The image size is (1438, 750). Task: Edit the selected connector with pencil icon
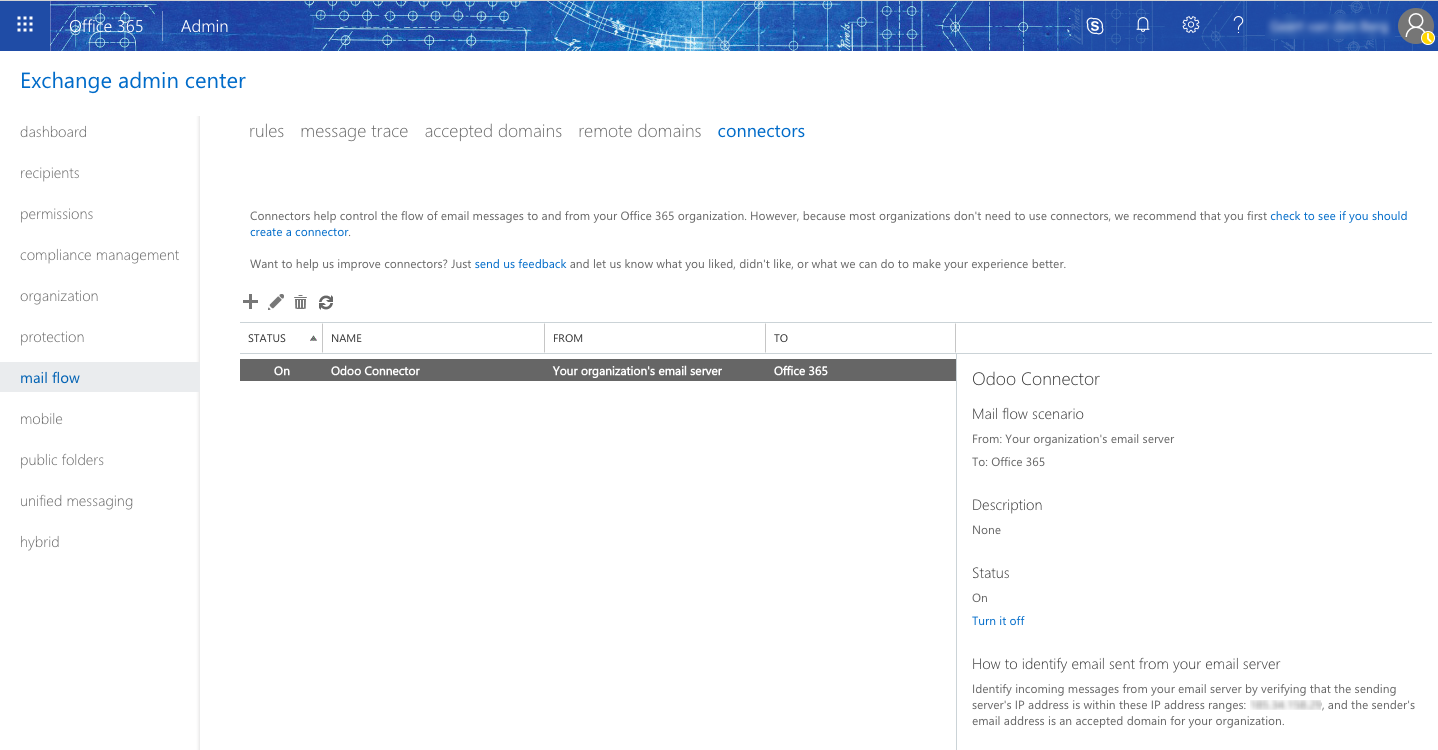pyautogui.click(x=277, y=301)
